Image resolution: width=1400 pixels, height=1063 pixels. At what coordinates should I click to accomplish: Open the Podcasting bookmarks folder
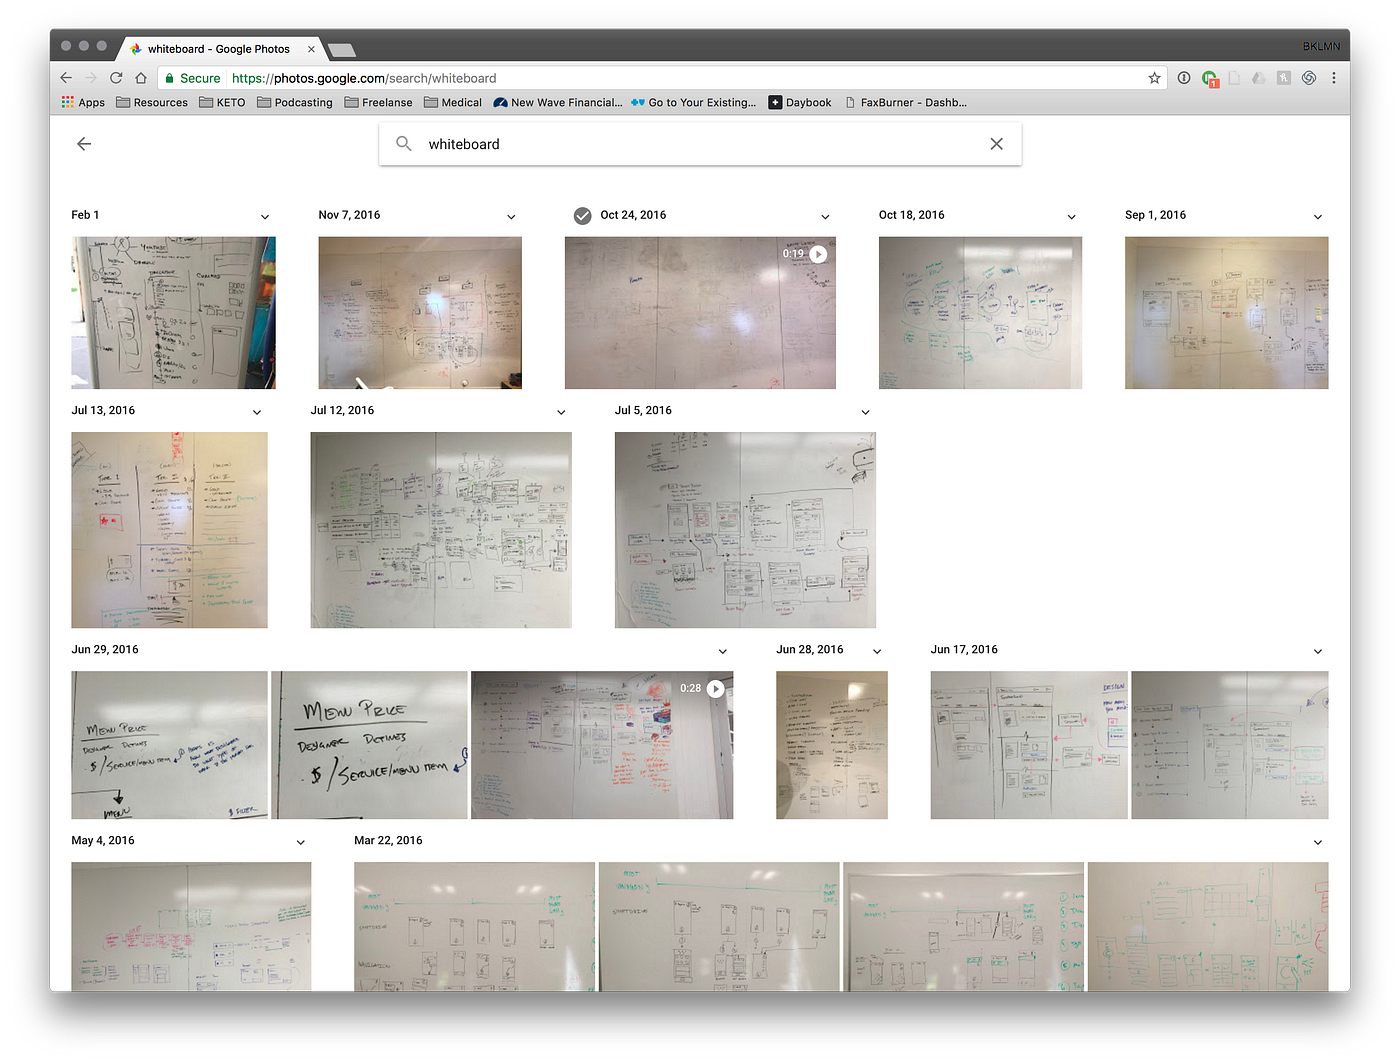pos(294,101)
